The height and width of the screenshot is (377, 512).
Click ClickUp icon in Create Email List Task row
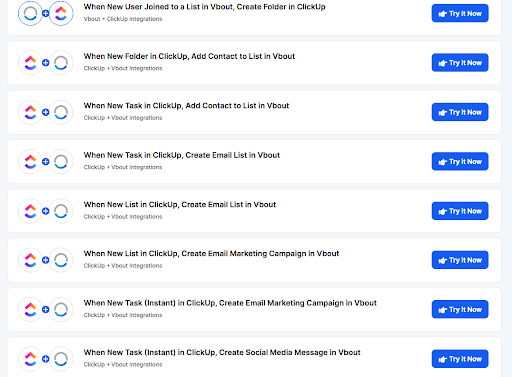30,162
